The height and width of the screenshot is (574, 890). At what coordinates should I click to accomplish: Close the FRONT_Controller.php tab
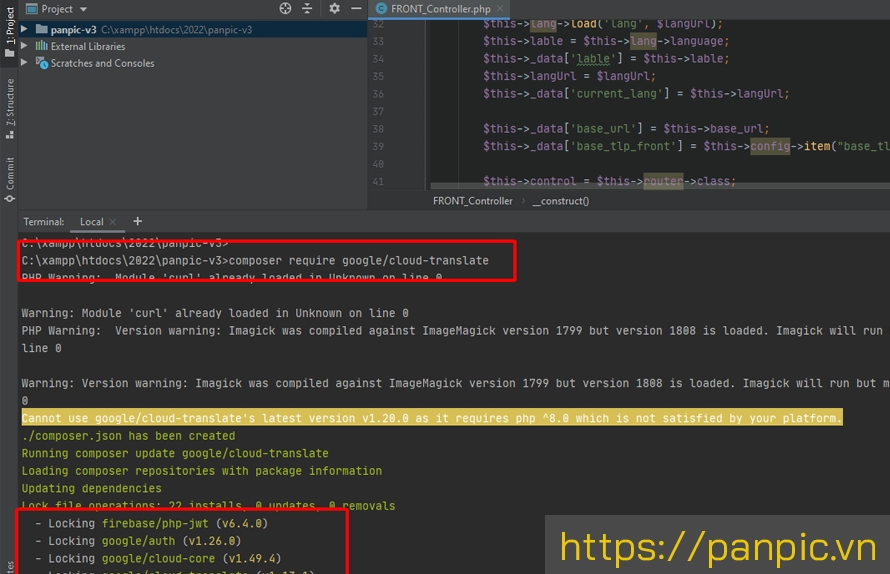coord(499,9)
